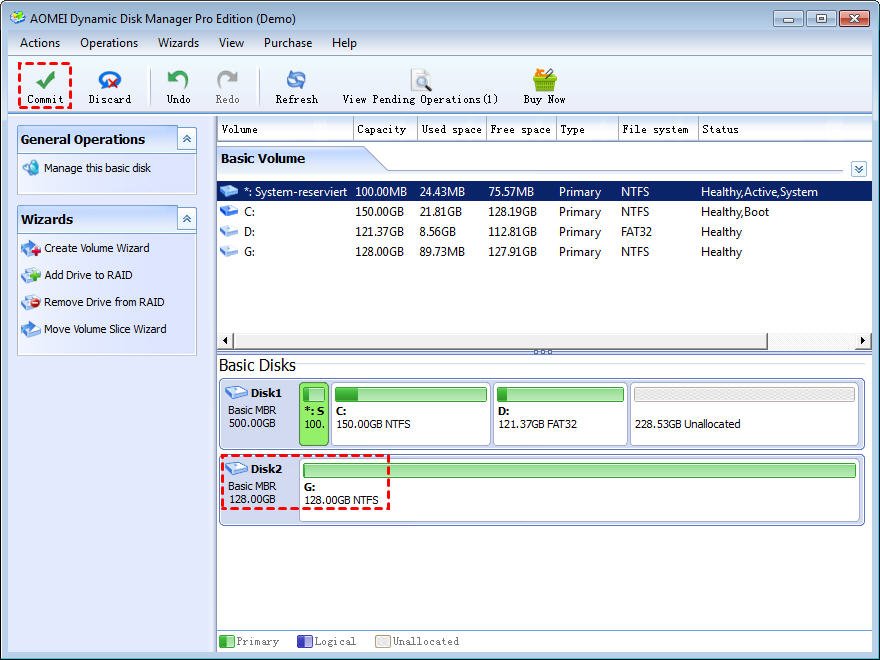This screenshot has height=660, width=880.
Task: Collapse the General Operations panel
Action: point(187,139)
